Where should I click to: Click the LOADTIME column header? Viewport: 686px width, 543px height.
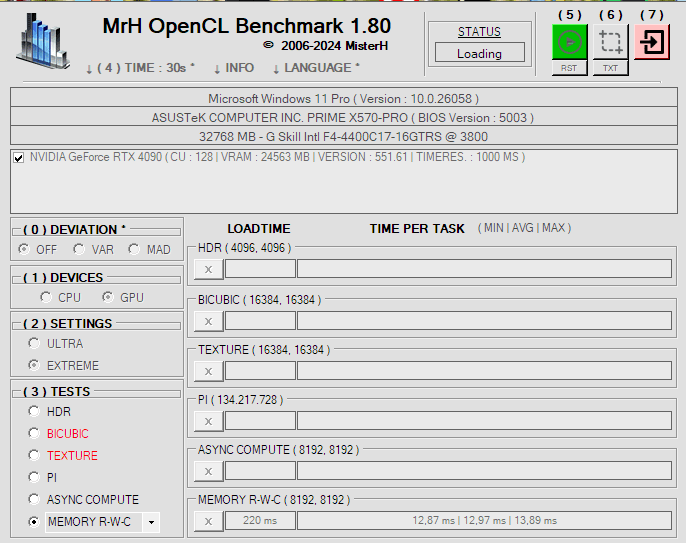click(259, 228)
